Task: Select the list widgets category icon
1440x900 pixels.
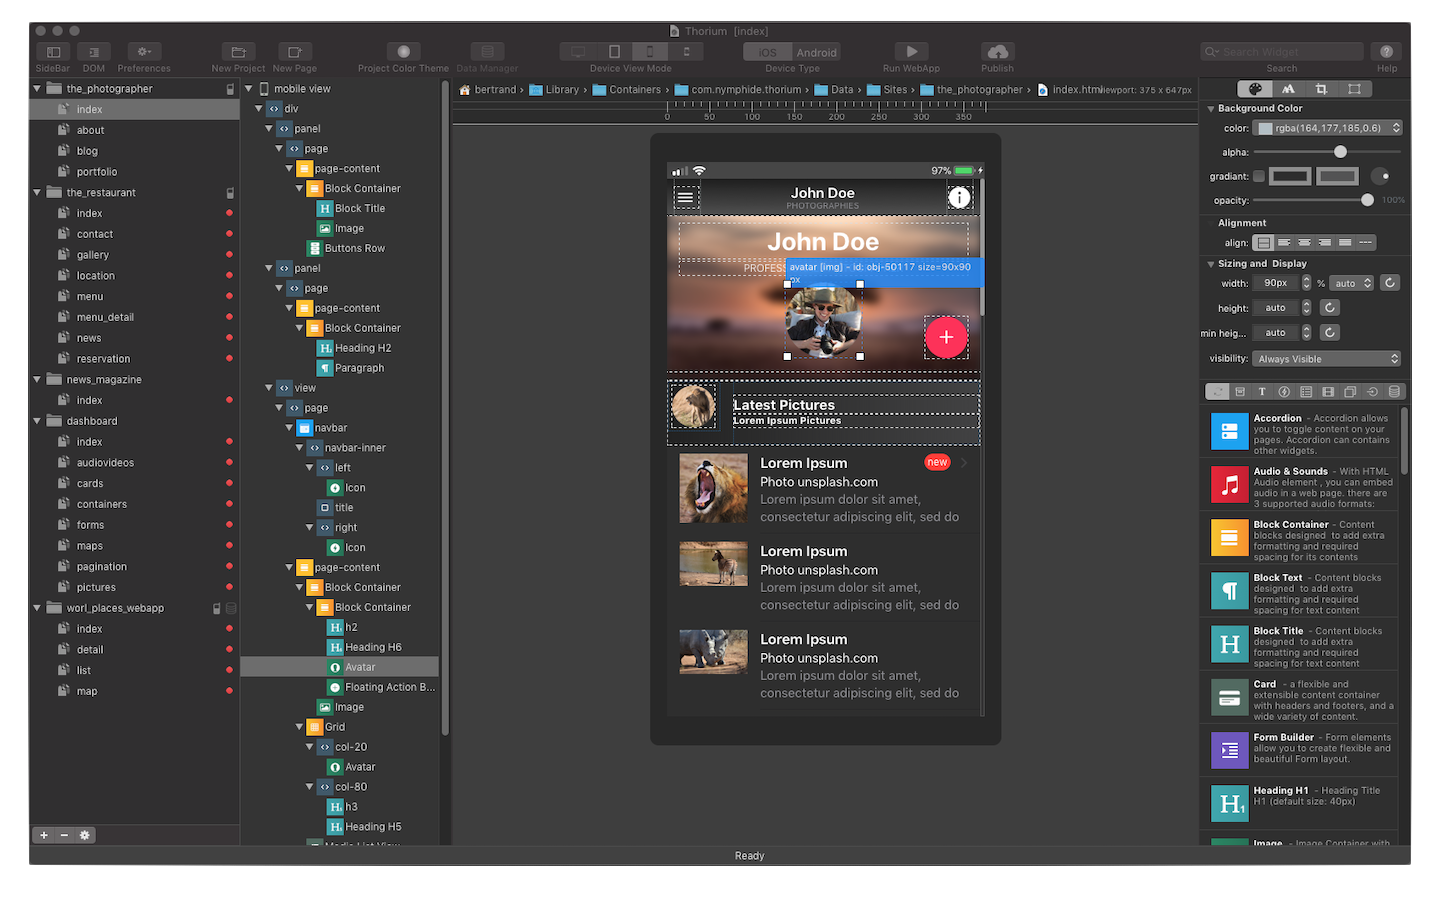Action: tap(1306, 392)
